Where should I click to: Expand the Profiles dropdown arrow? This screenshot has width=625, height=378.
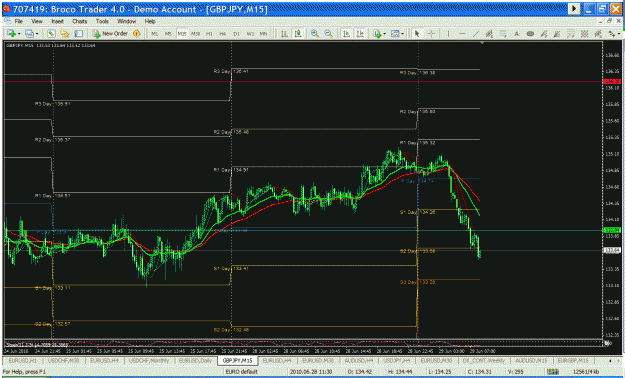[x=37, y=34]
